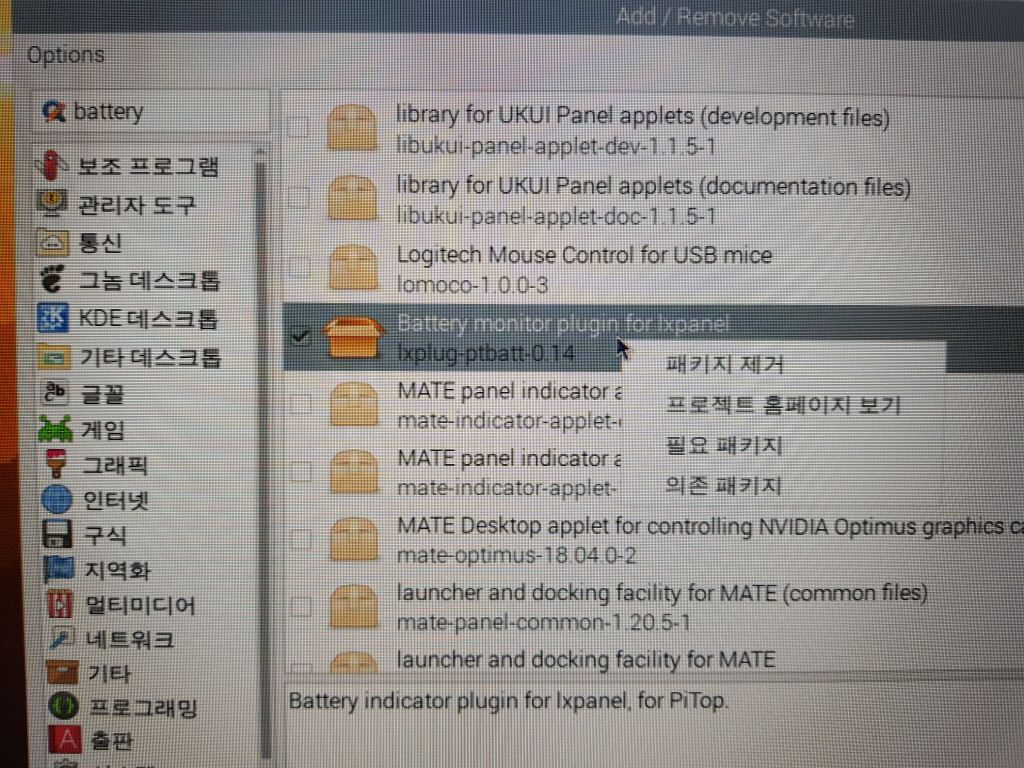
Task: Select the 보조 프로그램 category icon
Action: point(52,165)
